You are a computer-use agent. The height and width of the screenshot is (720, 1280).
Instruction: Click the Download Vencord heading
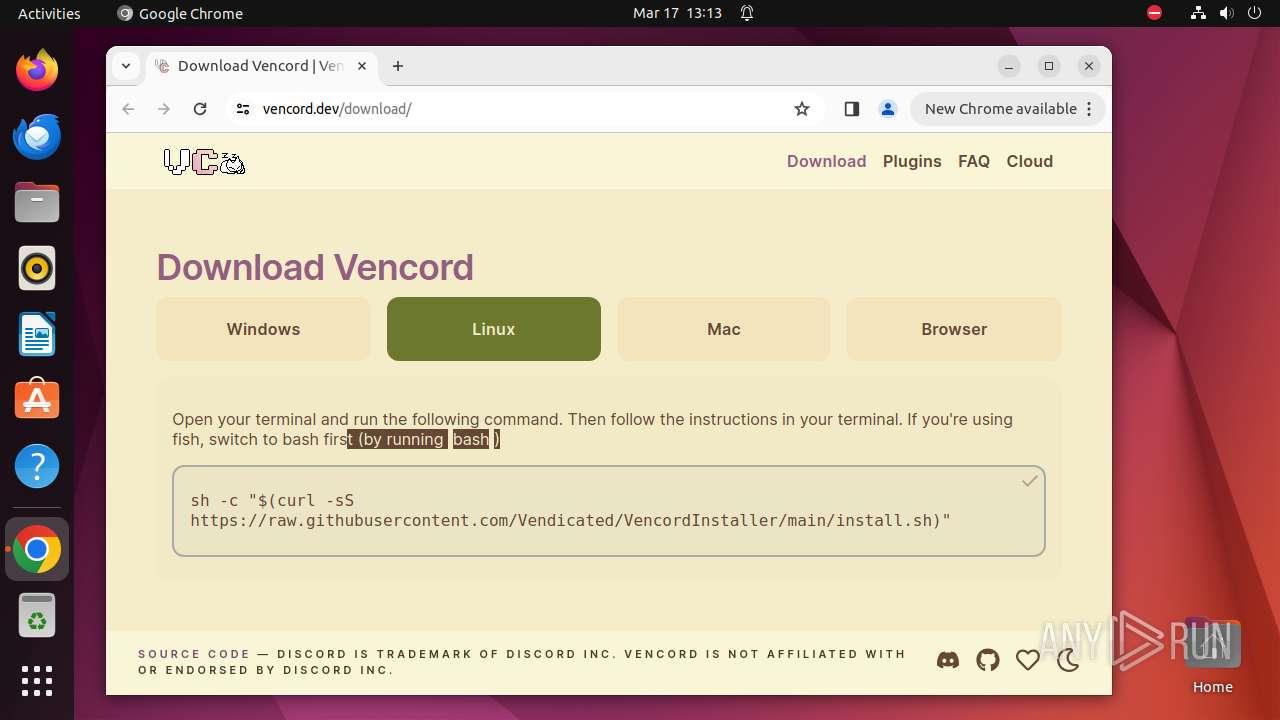click(315, 267)
